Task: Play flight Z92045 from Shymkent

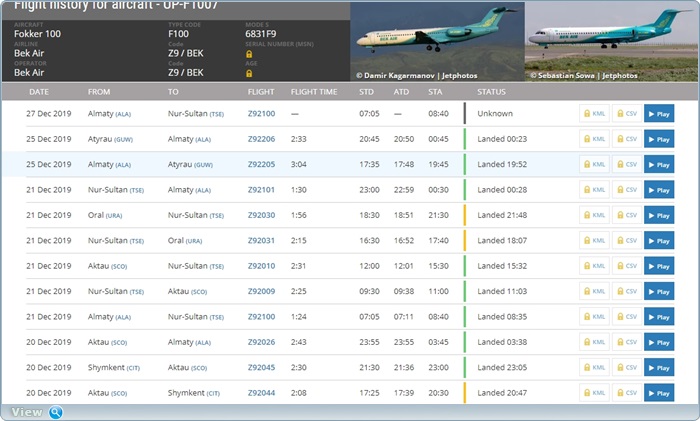Action: [x=659, y=368]
